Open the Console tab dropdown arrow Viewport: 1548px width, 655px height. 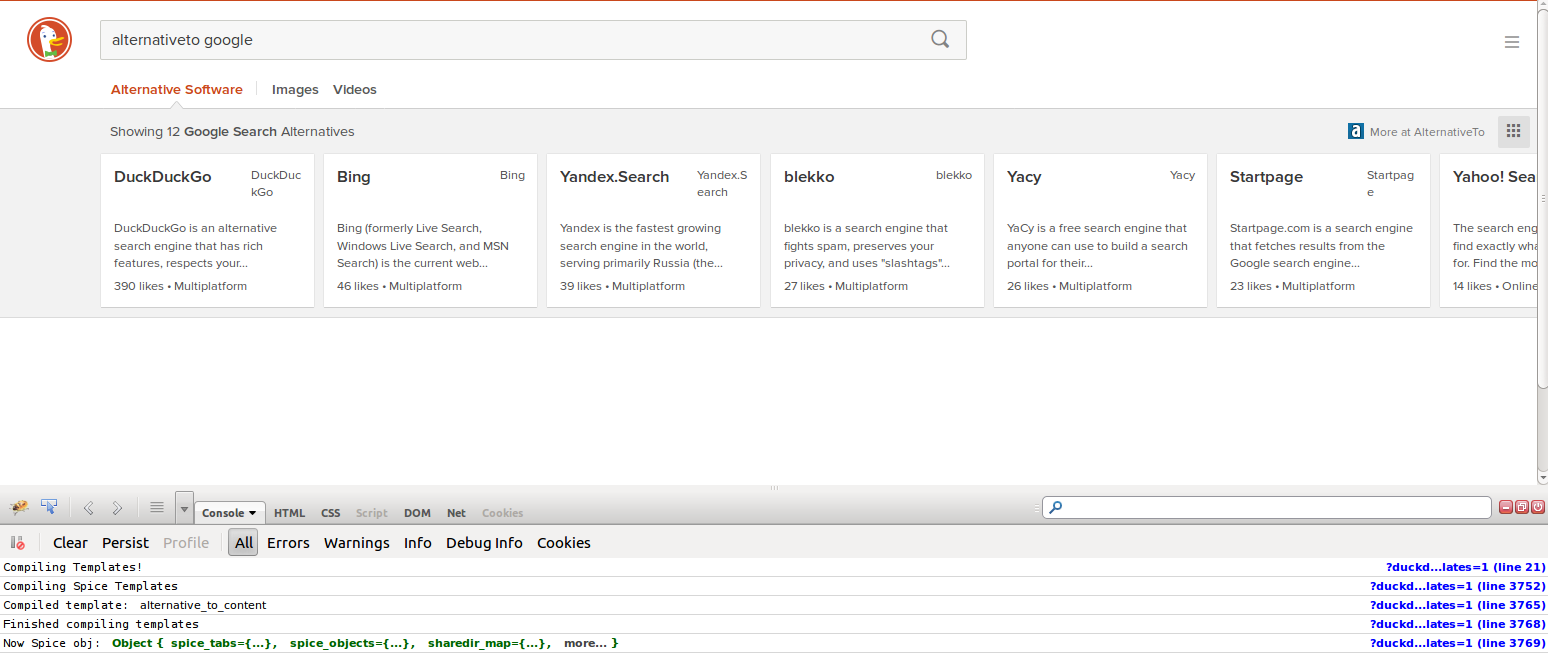pyautogui.click(x=253, y=513)
